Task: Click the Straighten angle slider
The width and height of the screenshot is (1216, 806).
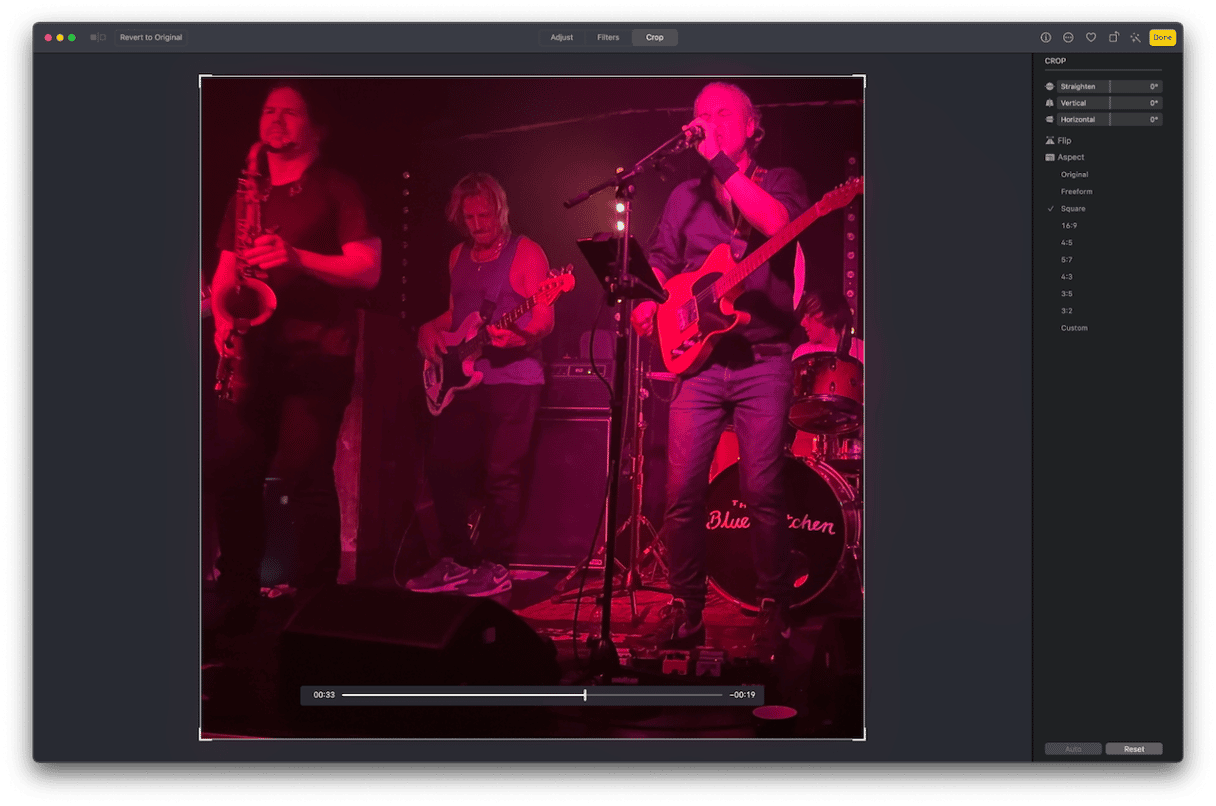Action: [x=1109, y=87]
